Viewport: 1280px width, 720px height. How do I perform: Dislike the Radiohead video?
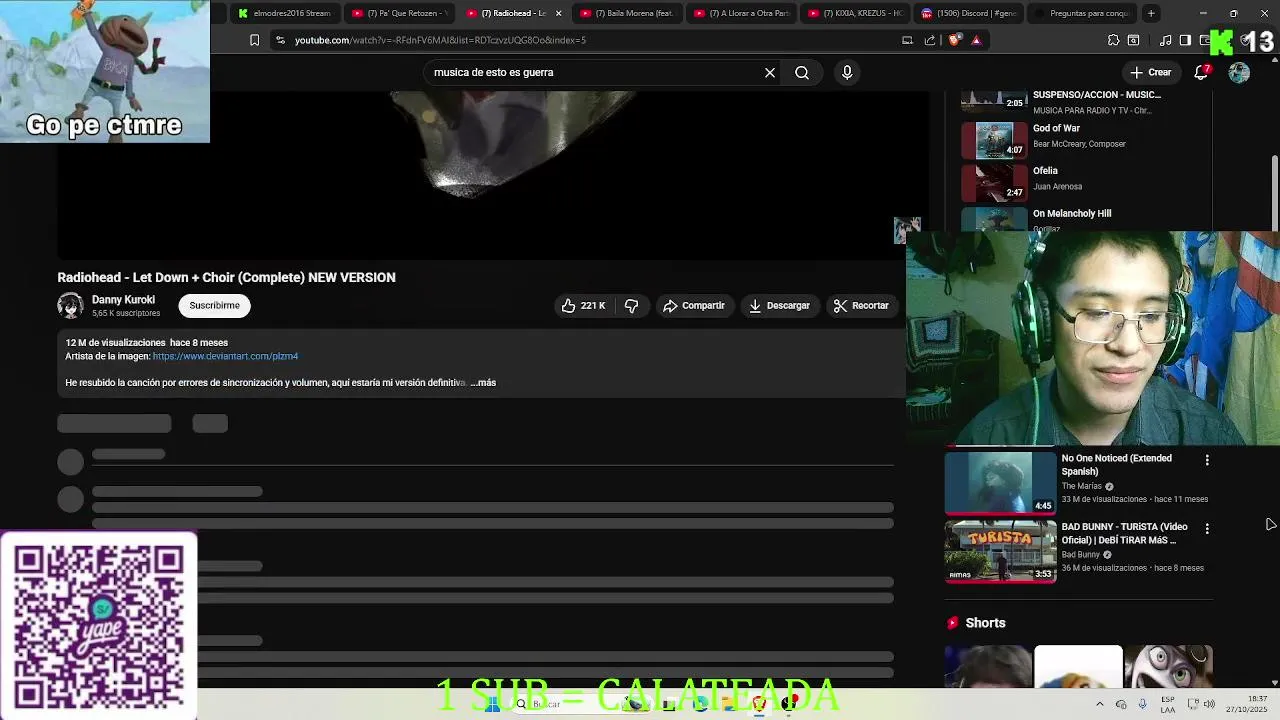tap(632, 306)
